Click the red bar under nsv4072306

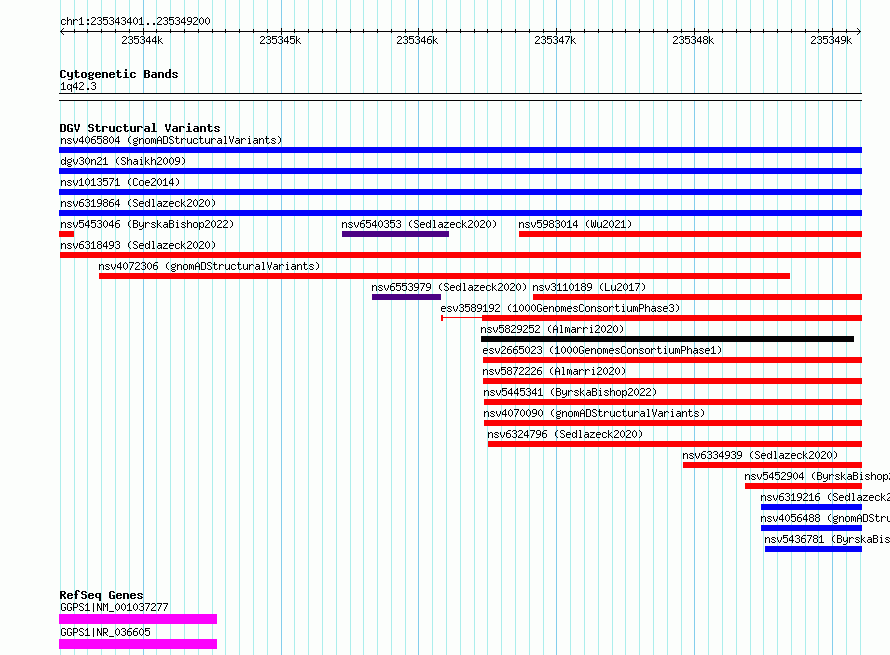[x=444, y=276]
